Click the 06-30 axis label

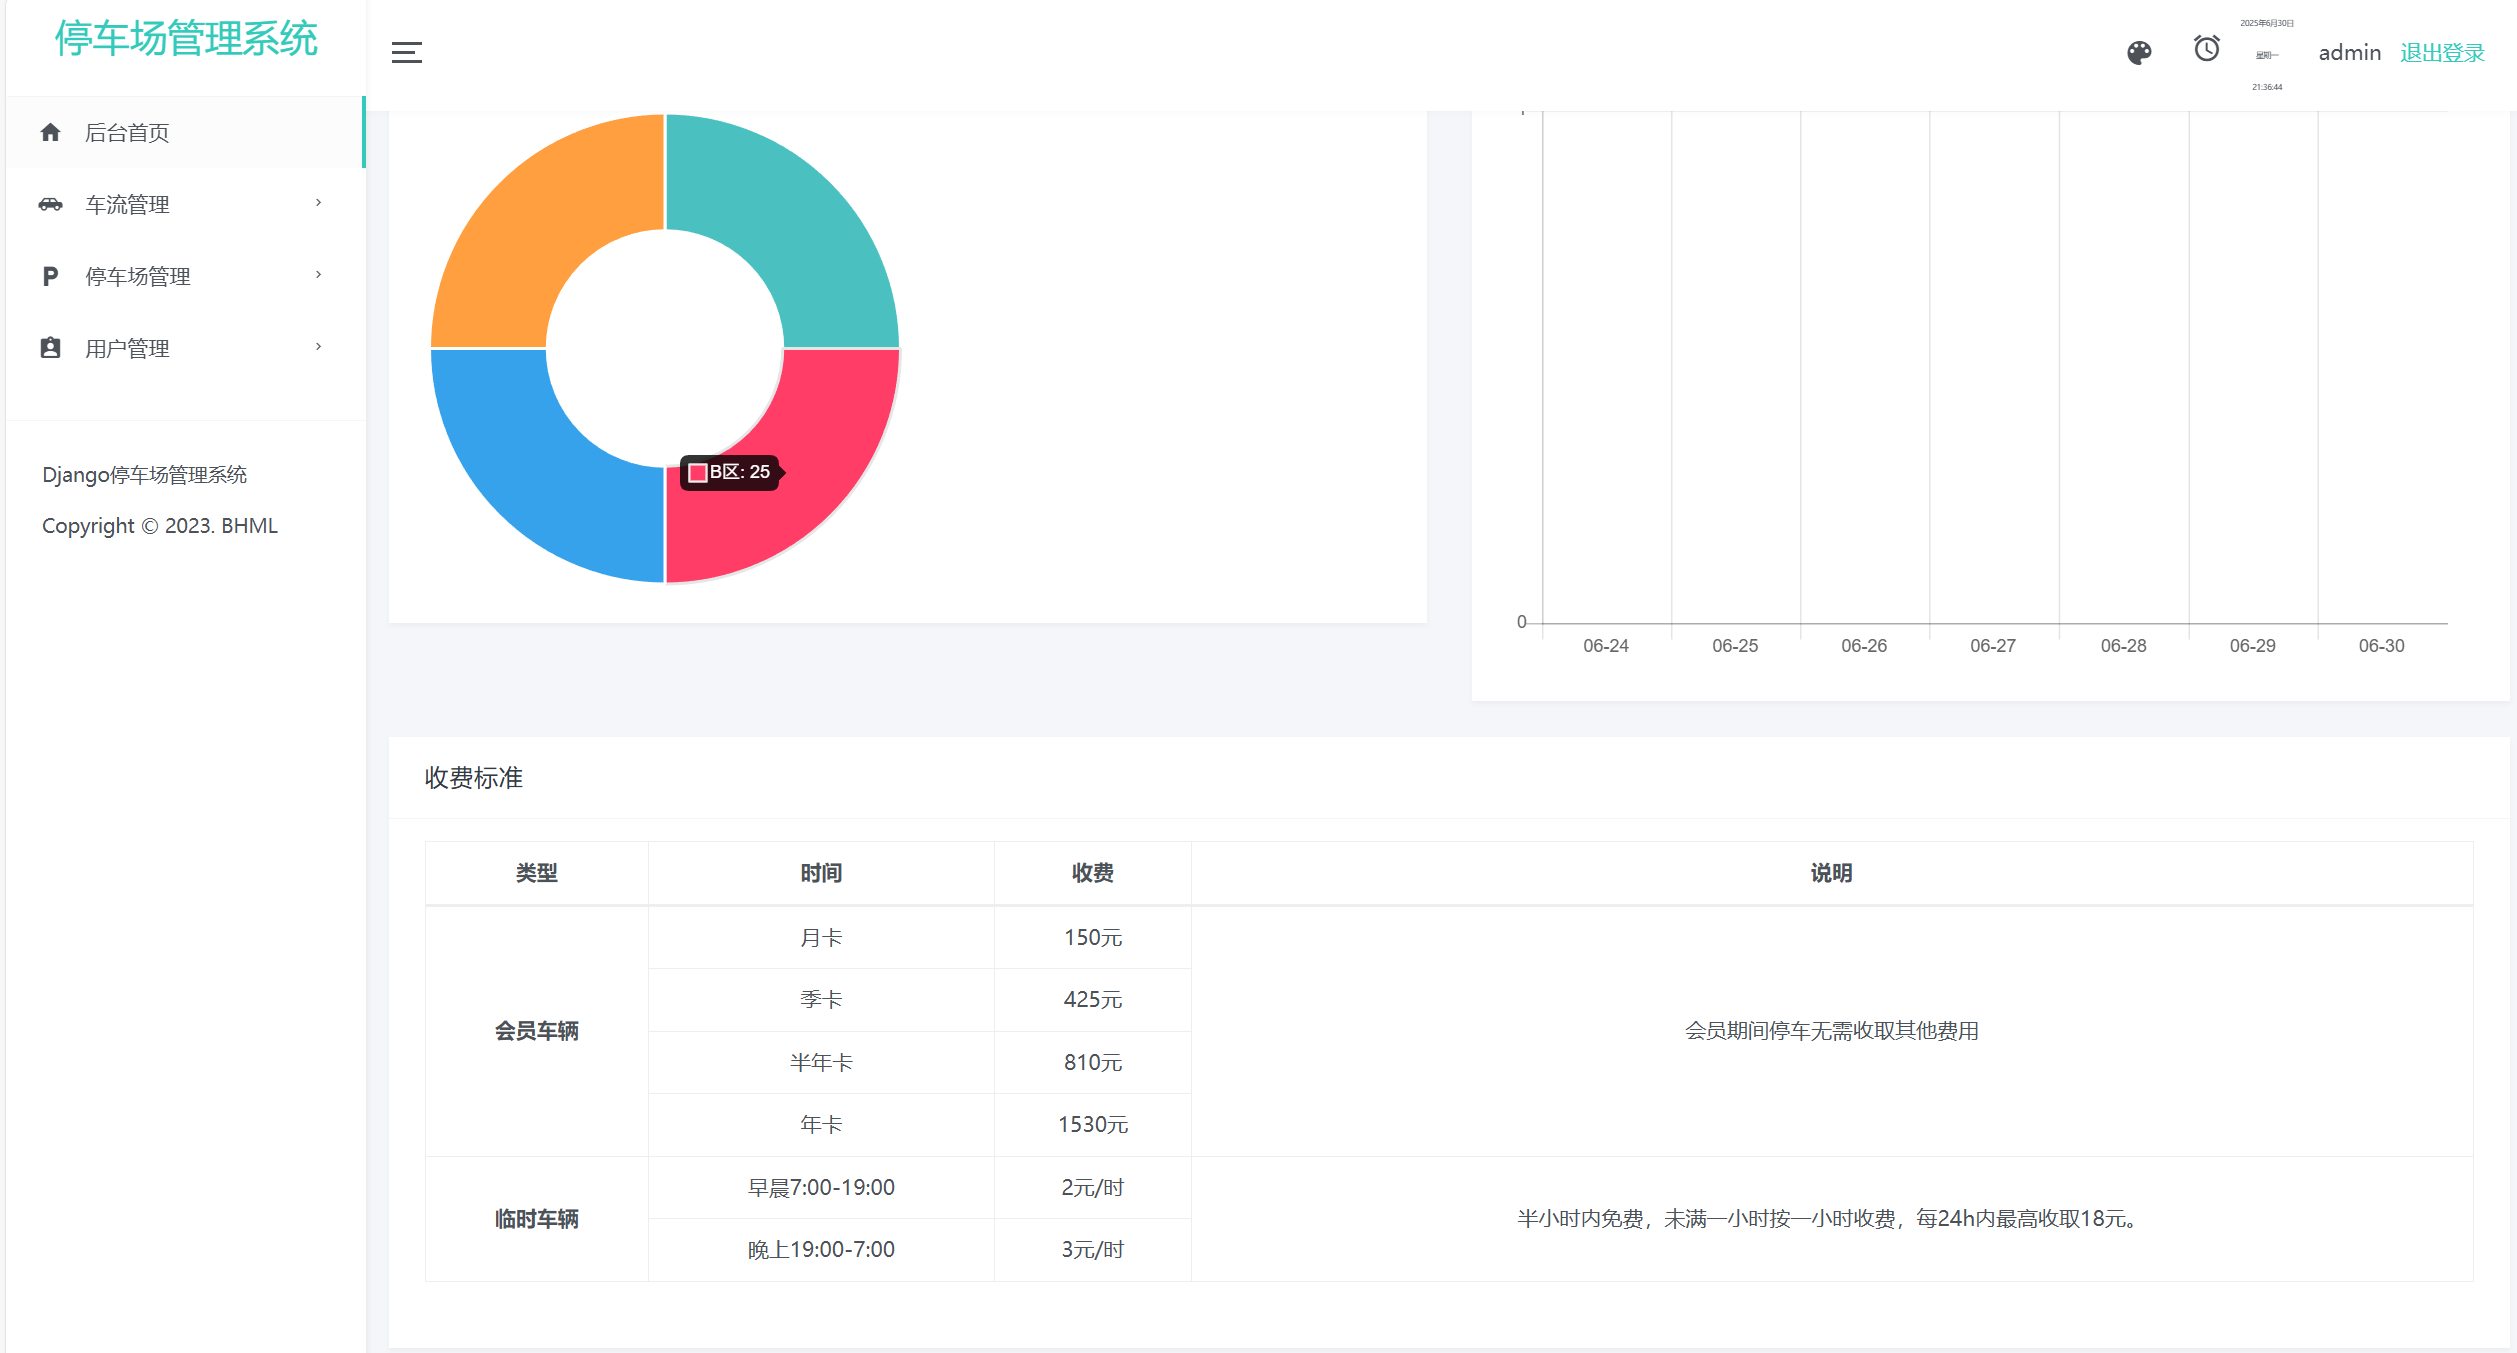click(2382, 646)
